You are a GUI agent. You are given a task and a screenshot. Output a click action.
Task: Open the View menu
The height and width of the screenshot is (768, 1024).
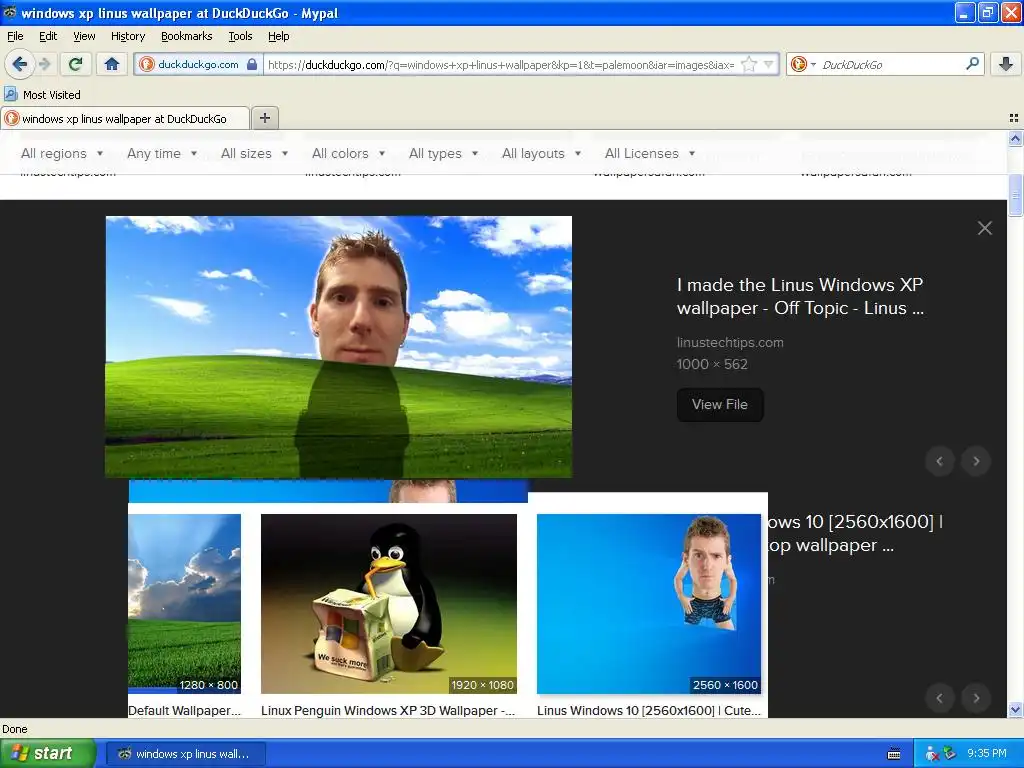pyautogui.click(x=84, y=36)
